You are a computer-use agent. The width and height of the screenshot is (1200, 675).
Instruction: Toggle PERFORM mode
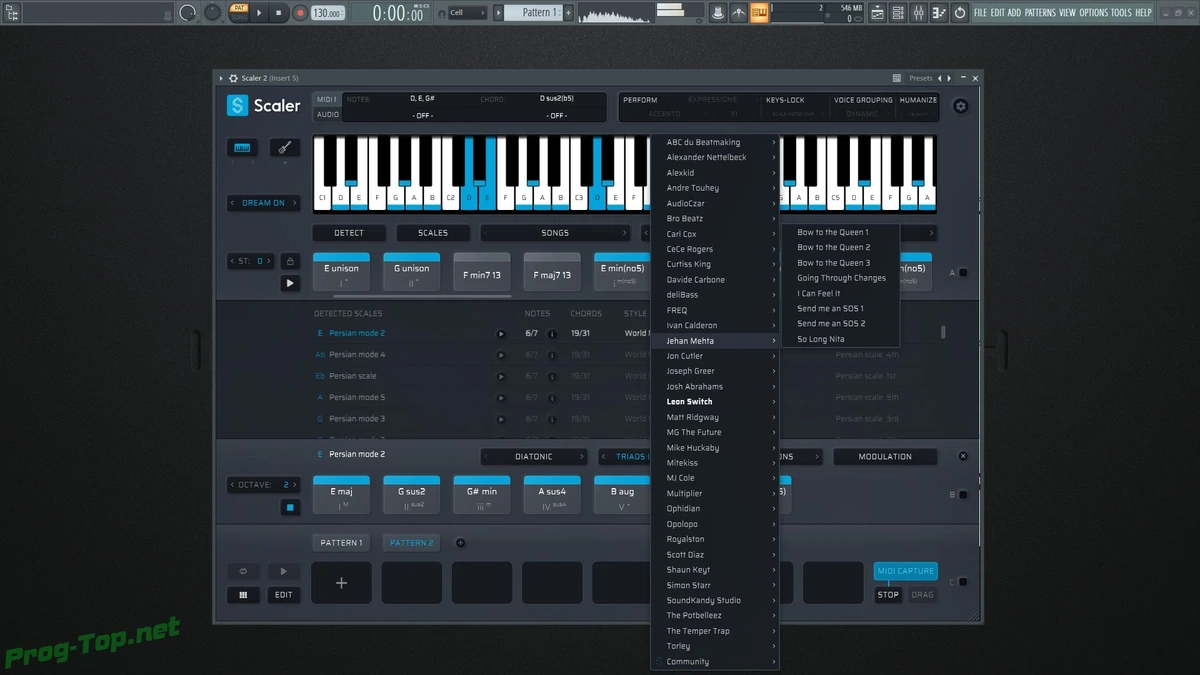[640, 100]
